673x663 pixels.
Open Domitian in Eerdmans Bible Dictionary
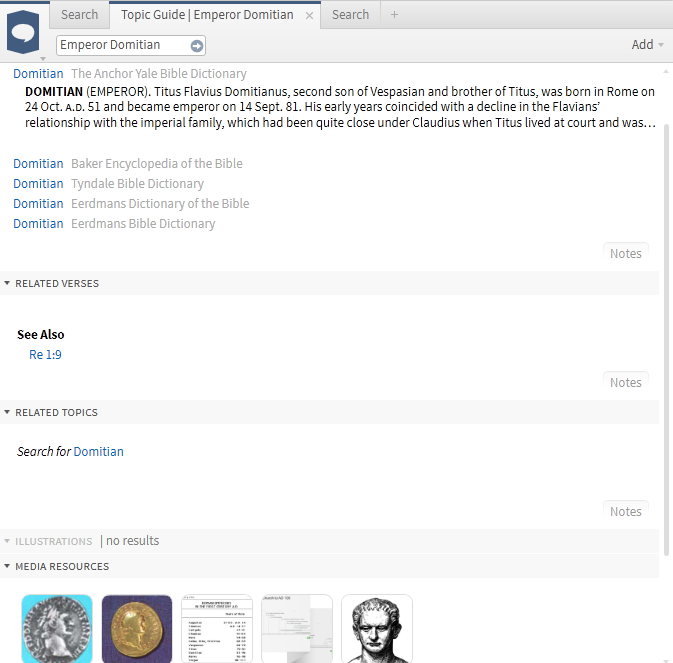coord(38,224)
